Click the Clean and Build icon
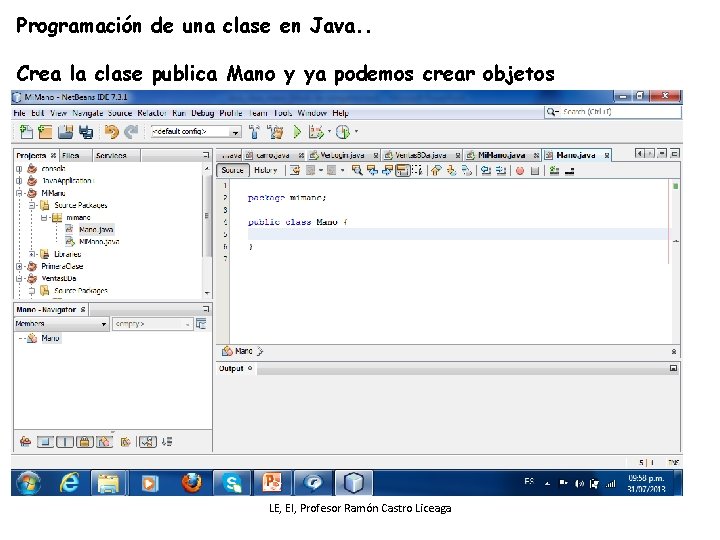The width and height of the screenshot is (720, 540). [275, 132]
